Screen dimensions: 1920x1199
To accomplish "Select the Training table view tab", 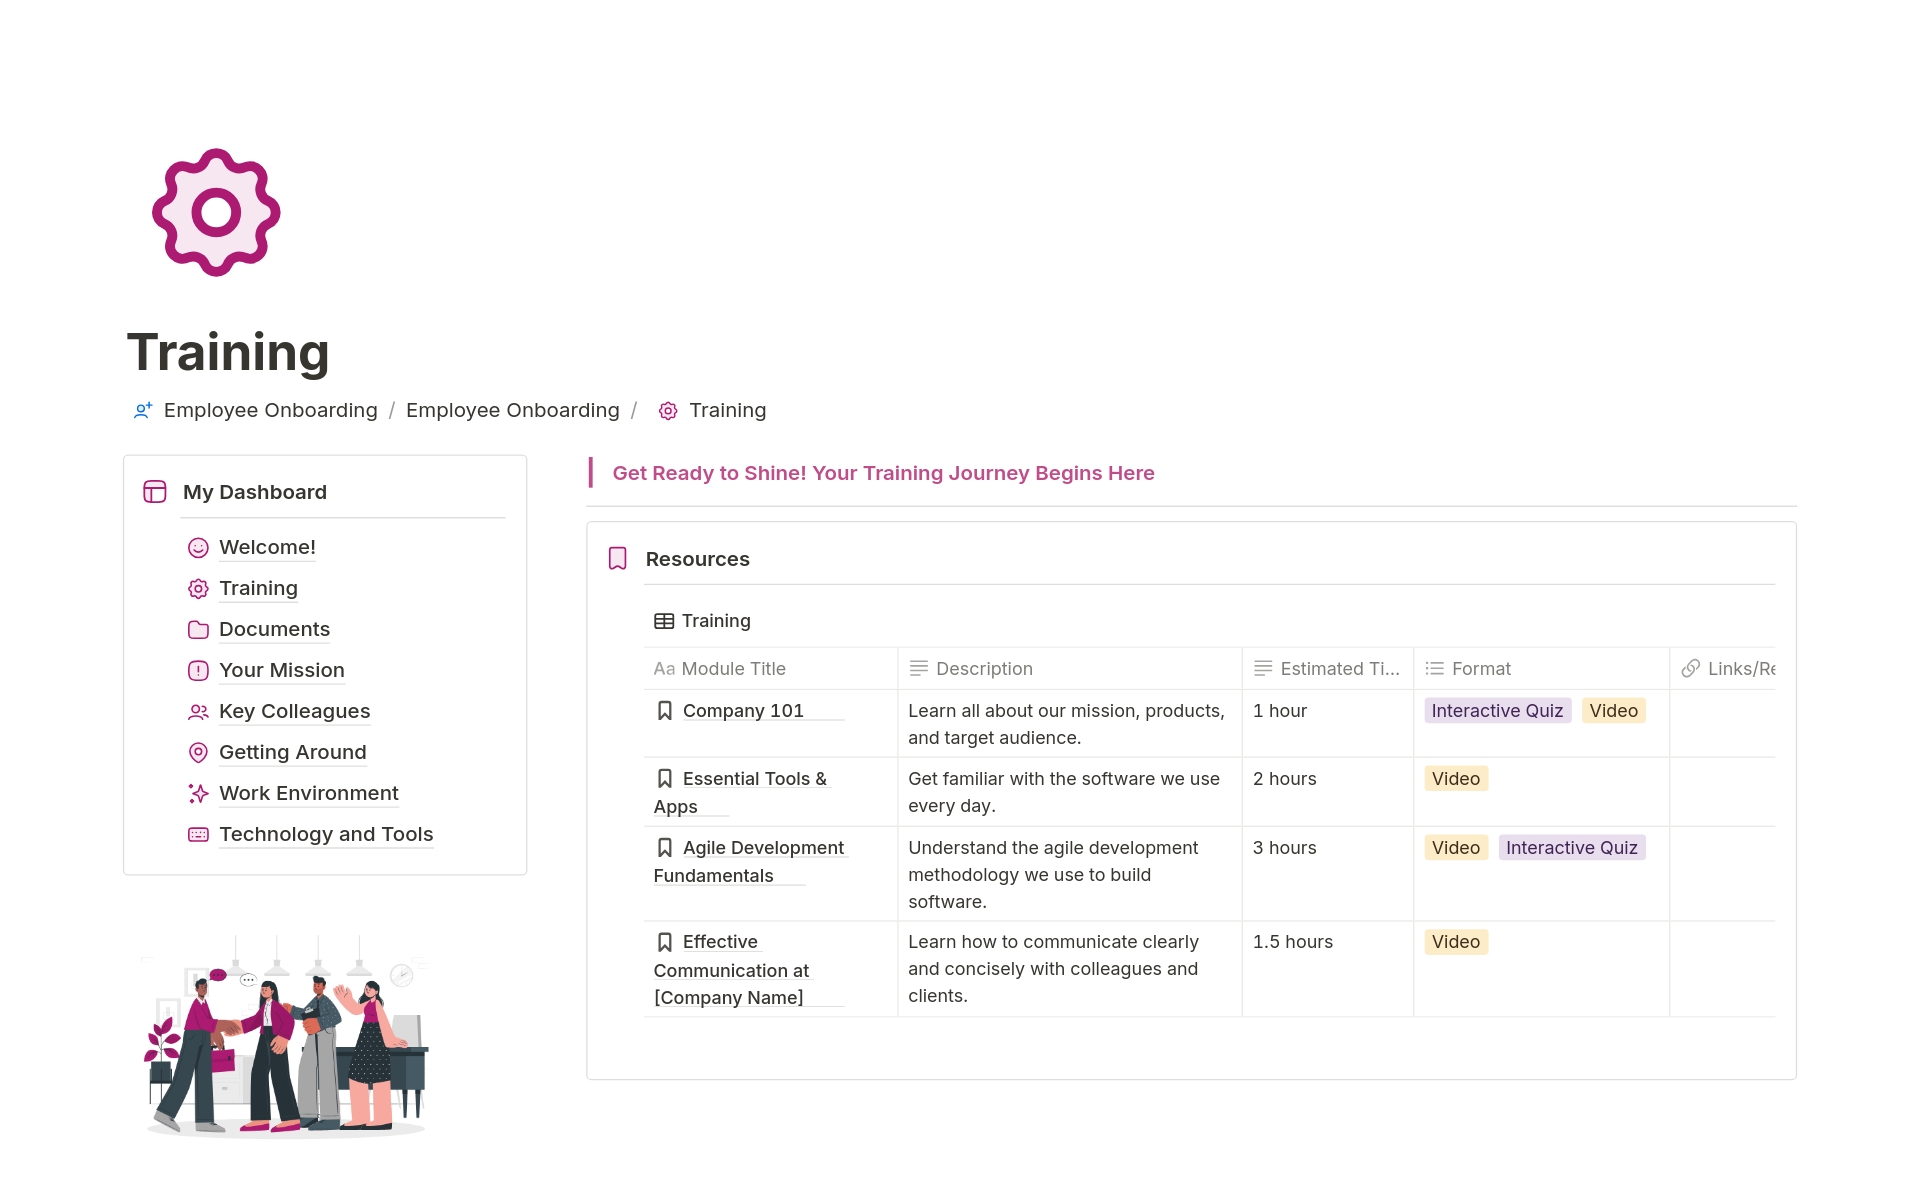I will 703,621.
